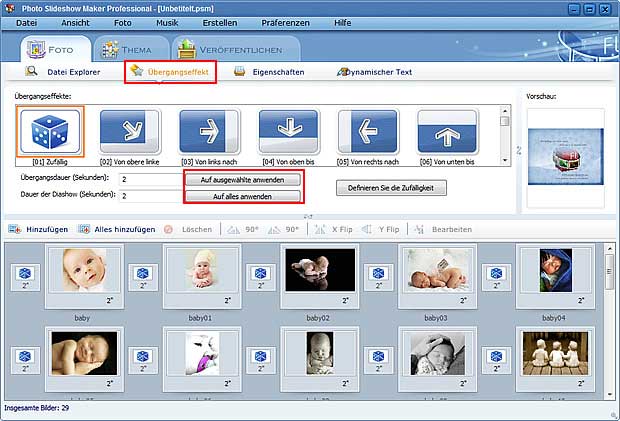Select the baby04 photo thumbnail
The height and width of the screenshot is (421, 620).
[556, 276]
